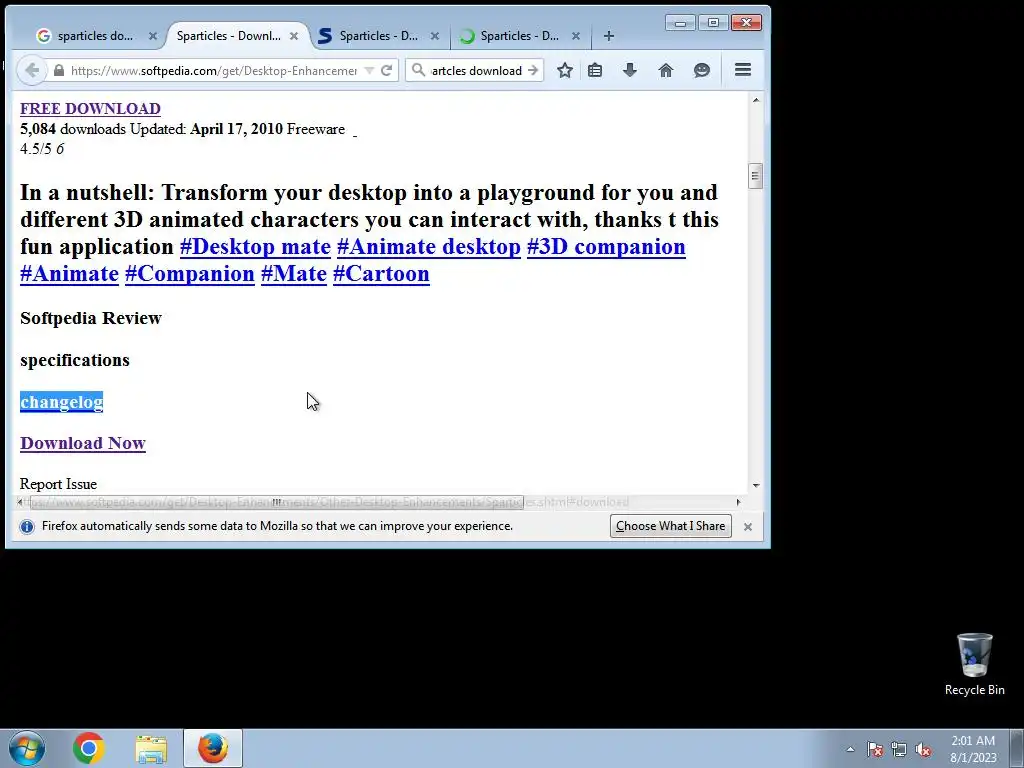1024x768 pixels.
Task: Click the Download Now link
Action: pyautogui.click(x=83, y=443)
